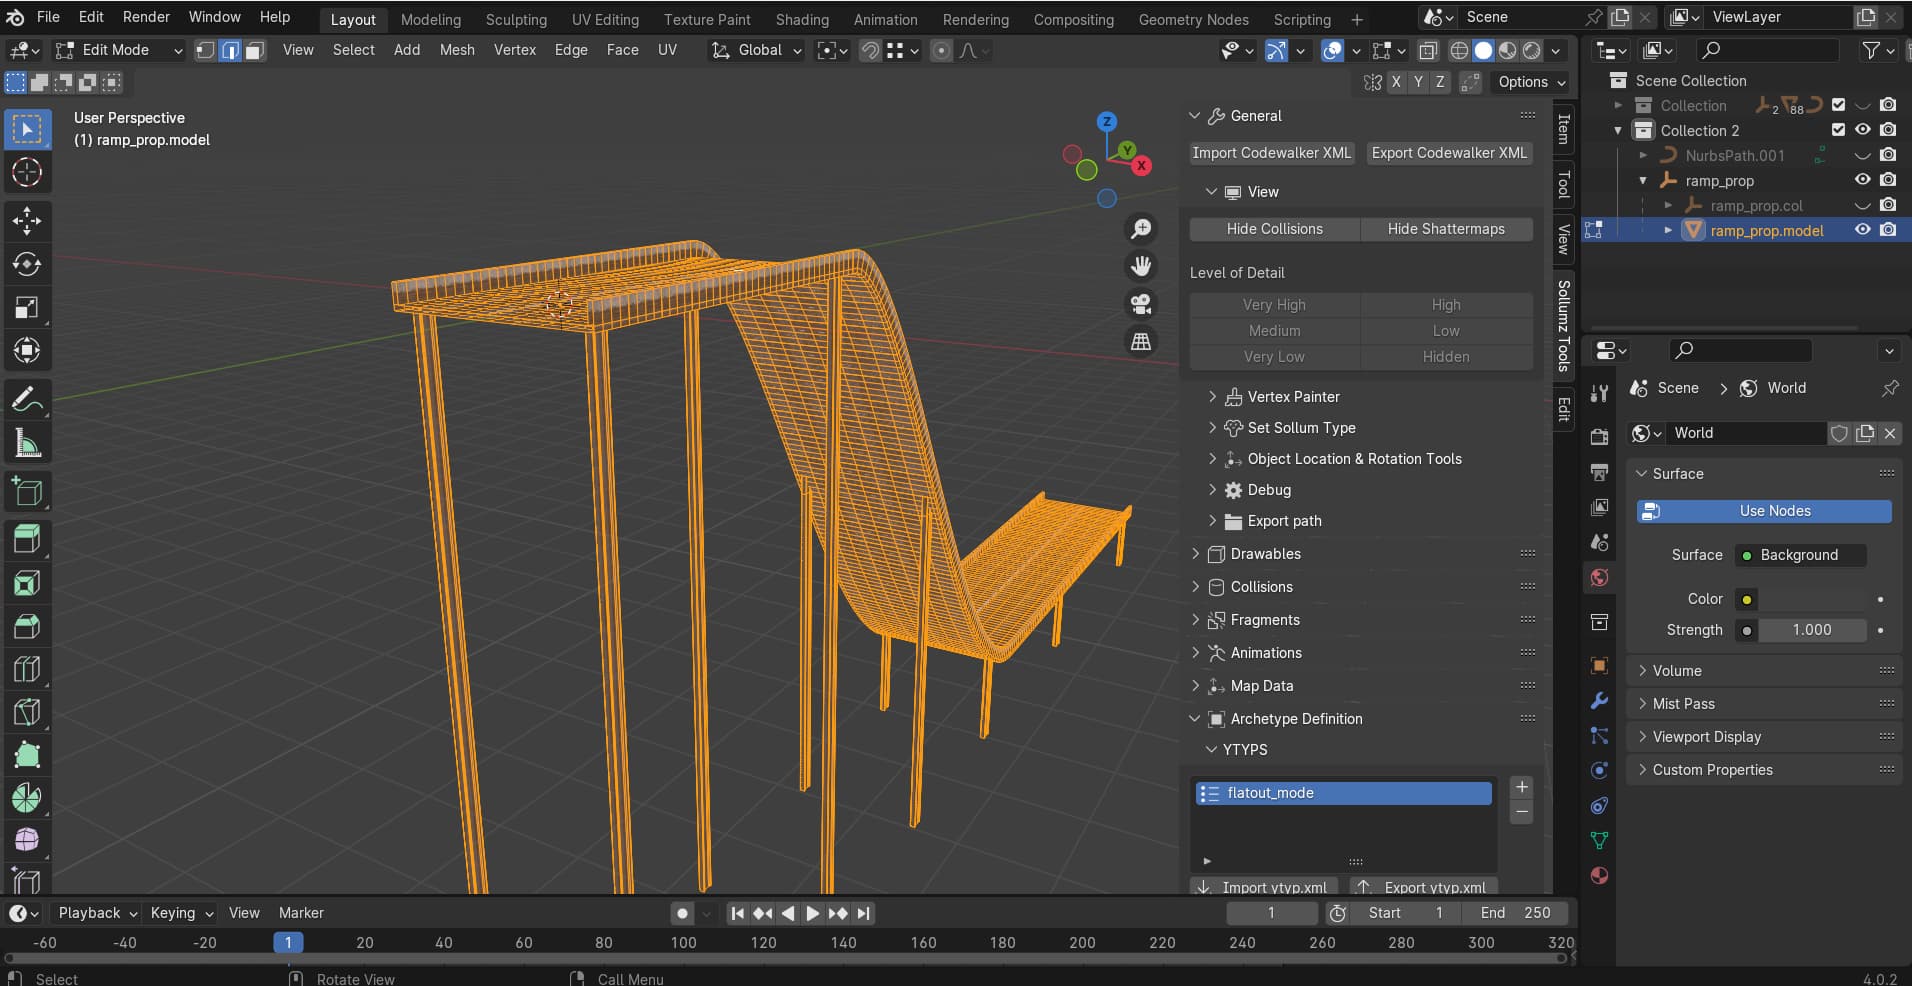The image size is (1912, 986).
Task: Open the Sculpting workspace tab
Action: (516, 19)
